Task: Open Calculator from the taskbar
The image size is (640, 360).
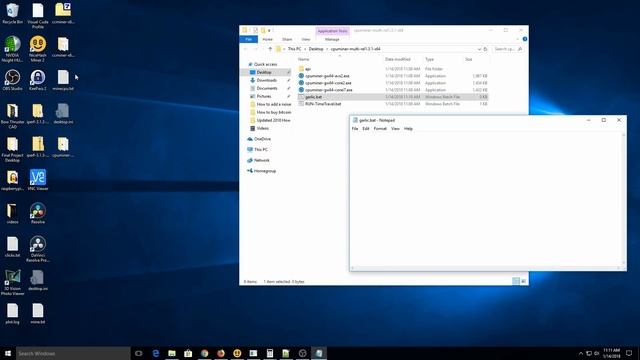Action: 270,353
